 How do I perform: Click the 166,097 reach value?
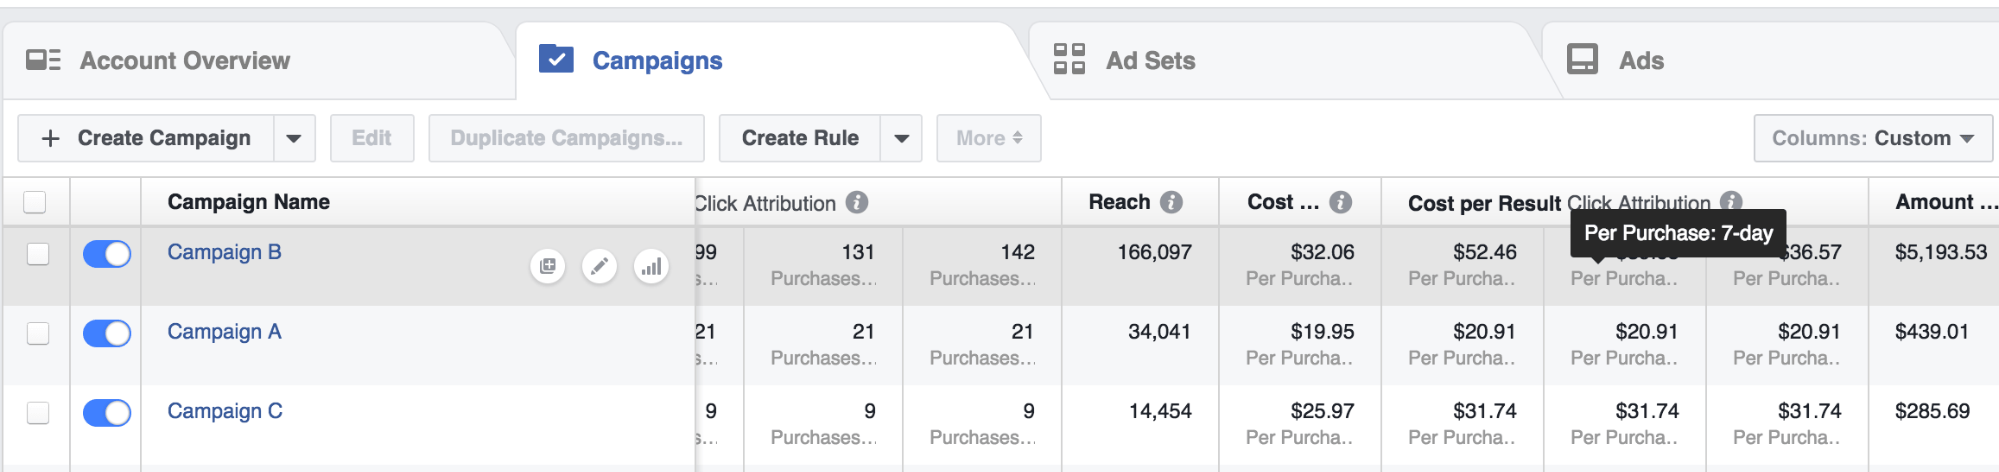pos(1154,252)
